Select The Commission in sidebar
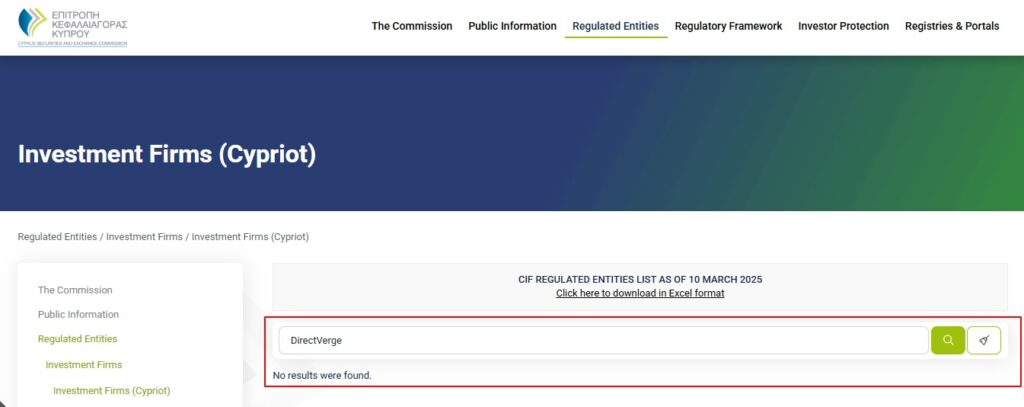1024x407 pixels. (75, 290)
